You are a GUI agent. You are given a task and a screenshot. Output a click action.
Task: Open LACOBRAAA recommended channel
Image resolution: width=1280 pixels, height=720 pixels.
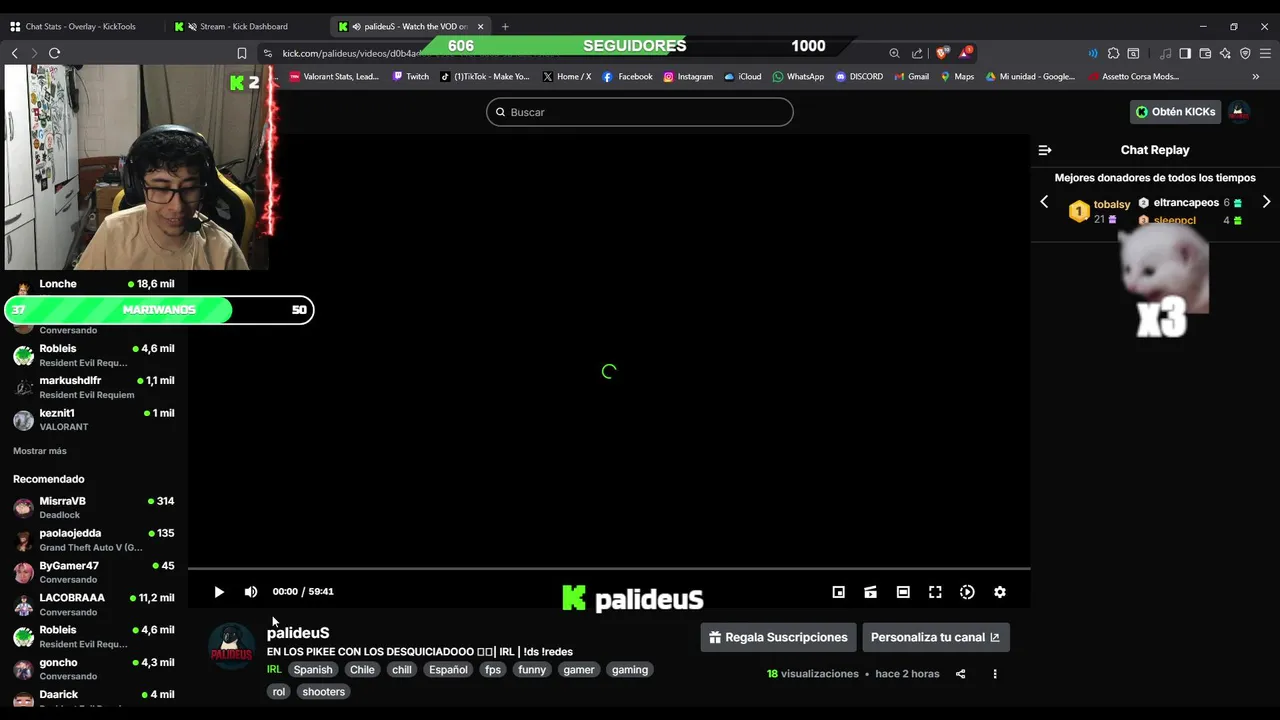point(94,604)
